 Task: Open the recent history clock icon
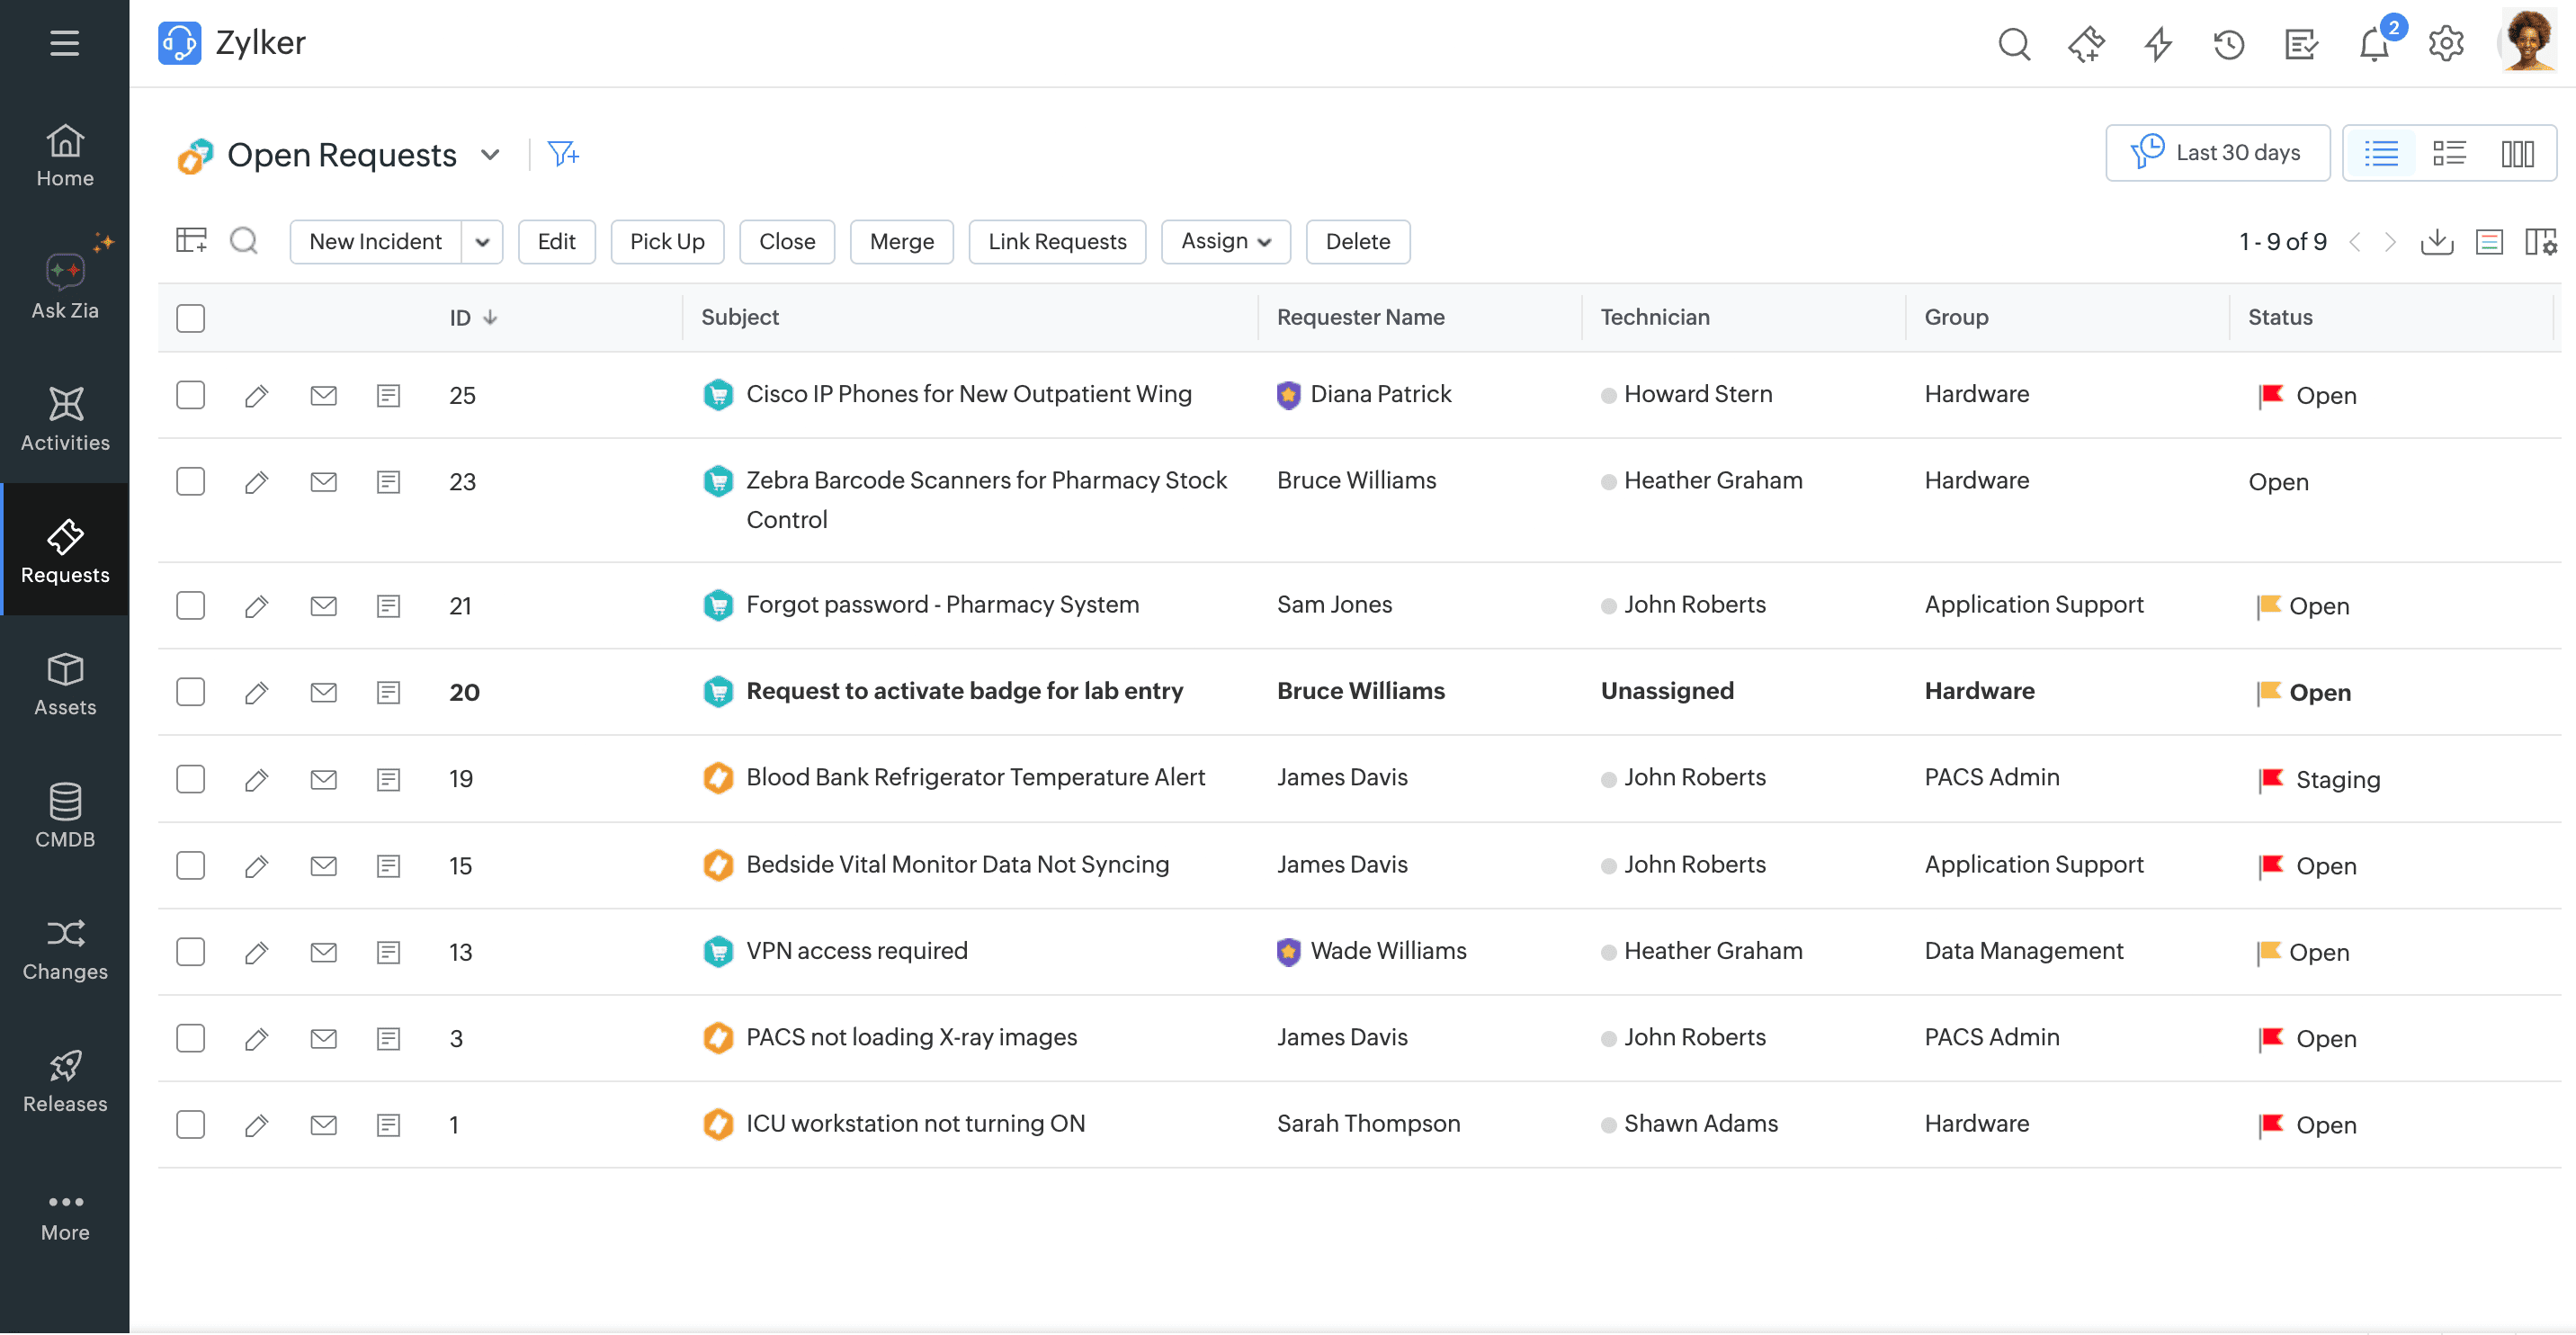click(2229, 44)
